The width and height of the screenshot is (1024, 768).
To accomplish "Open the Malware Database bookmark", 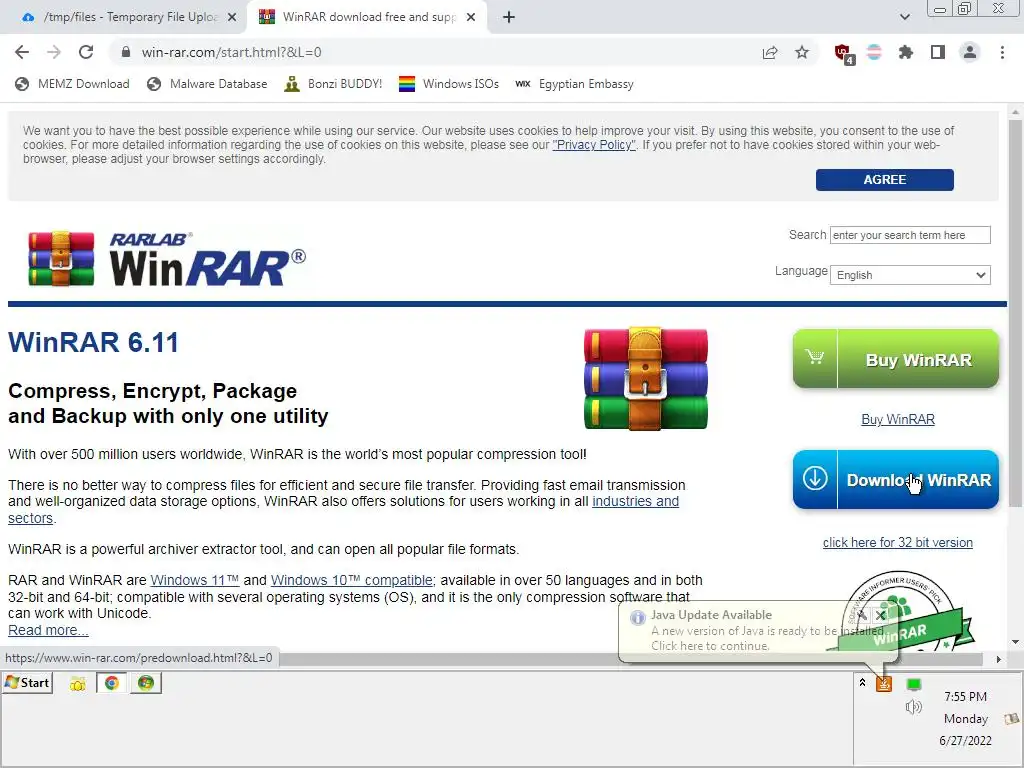I will pyautogui.click(x=208, y=84).
